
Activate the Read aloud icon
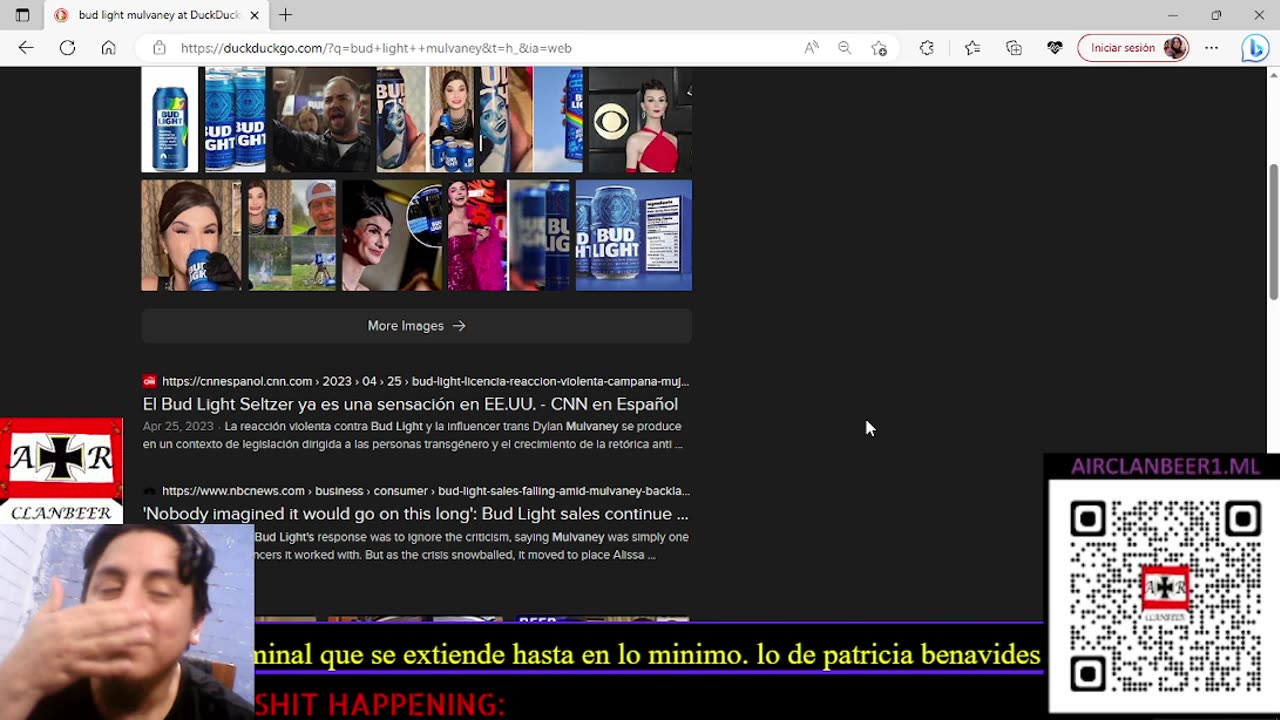[x=811, y=48]
